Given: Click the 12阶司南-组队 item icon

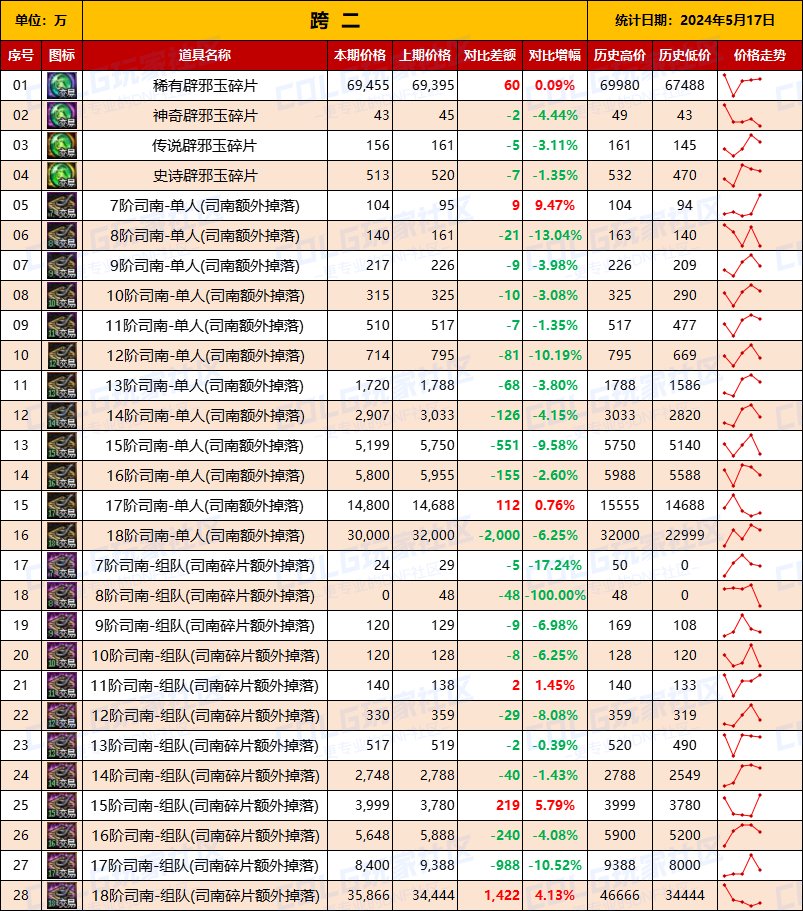Looking at the screenshot, I should click(62, 716).
